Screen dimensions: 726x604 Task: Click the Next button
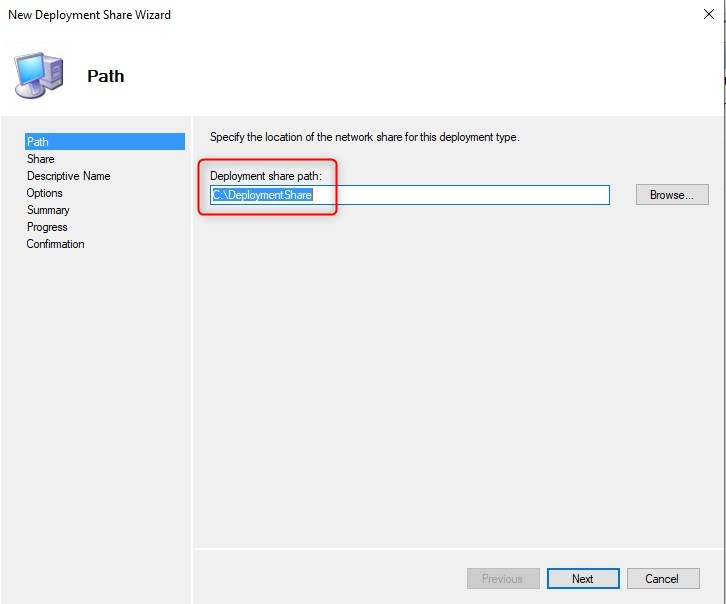(583, 579)
